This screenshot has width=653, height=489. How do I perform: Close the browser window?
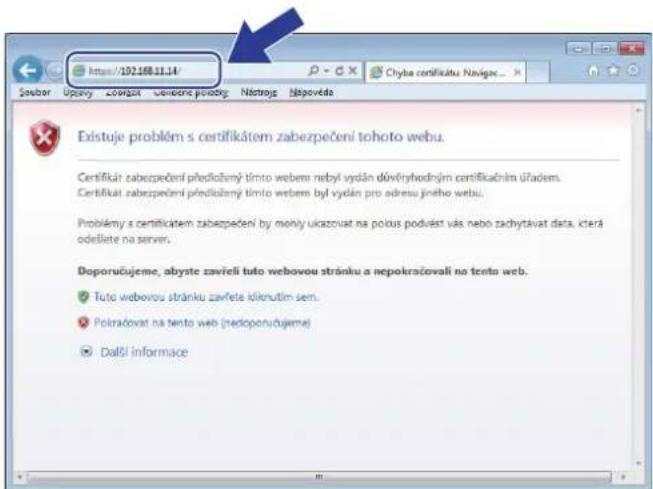(631, 48)
